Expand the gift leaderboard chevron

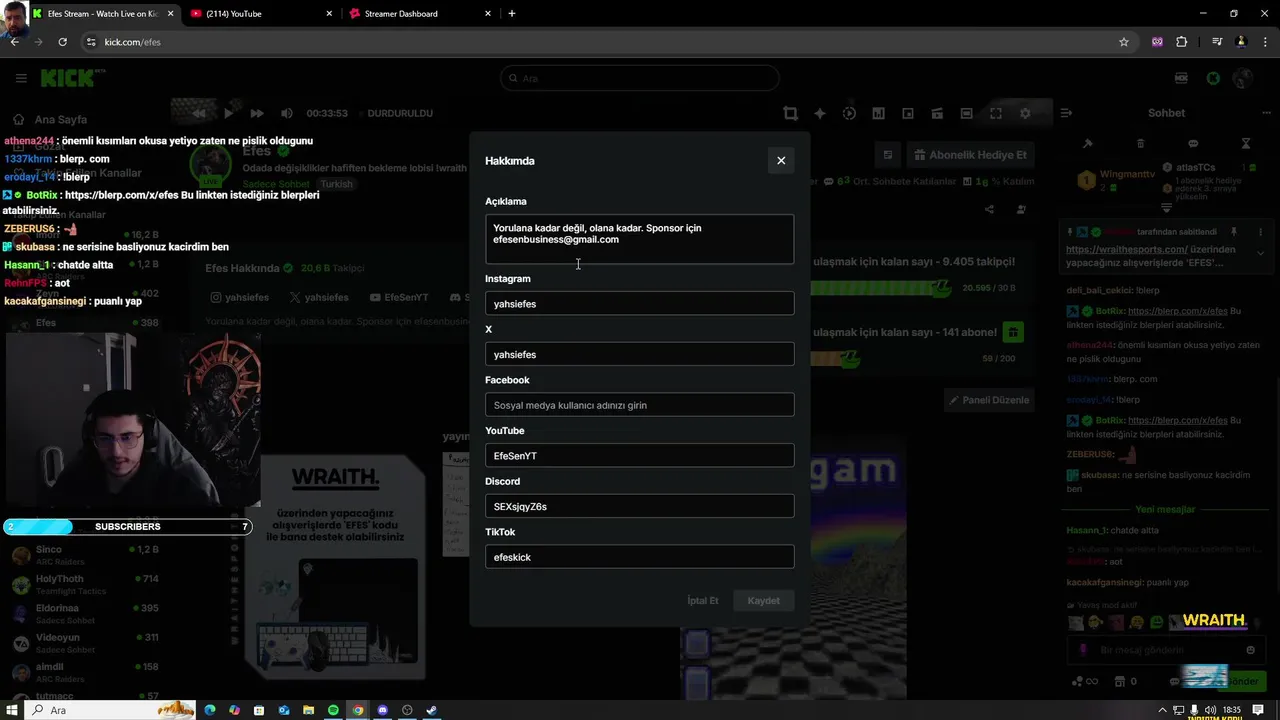click(x=1166, y=208)
